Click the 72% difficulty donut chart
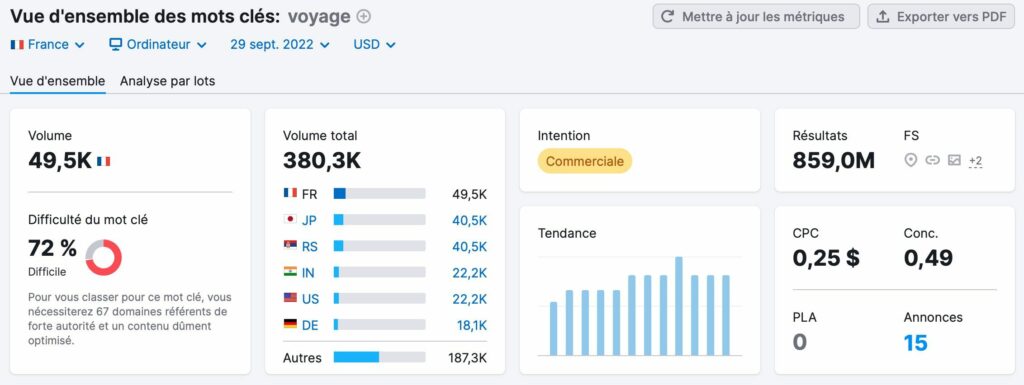Screen dimensions: 1024x385 [x=103, y=257]
